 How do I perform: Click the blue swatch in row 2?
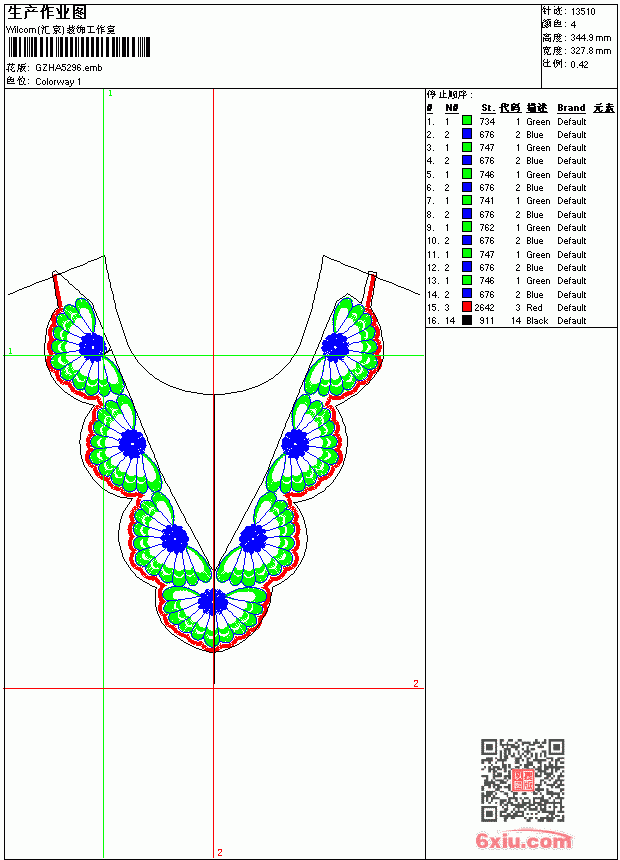pos(467,134)
